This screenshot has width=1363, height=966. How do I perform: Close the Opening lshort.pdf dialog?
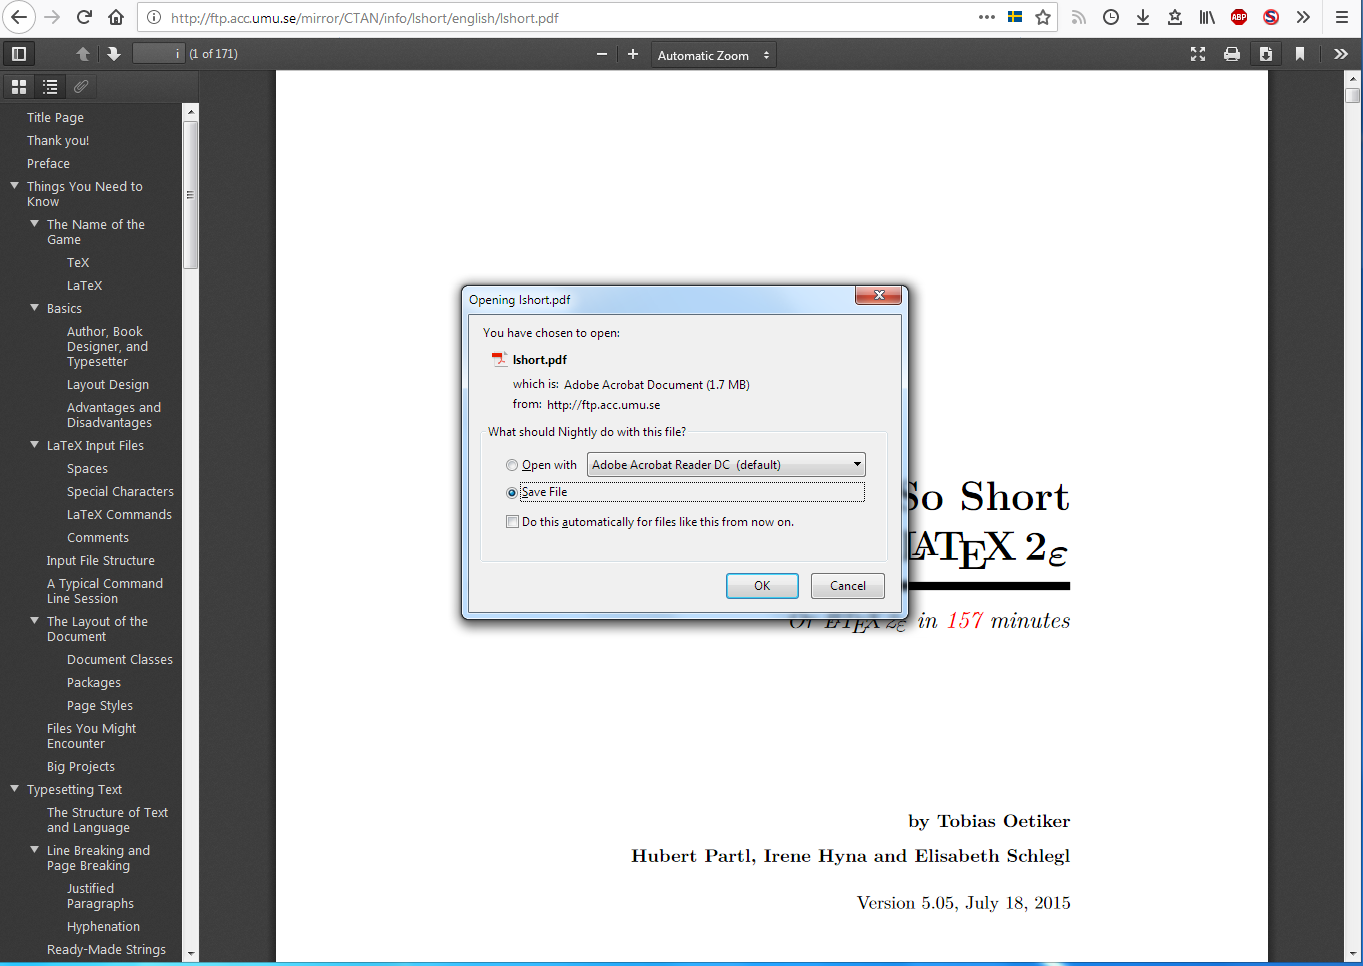[879, 295]
